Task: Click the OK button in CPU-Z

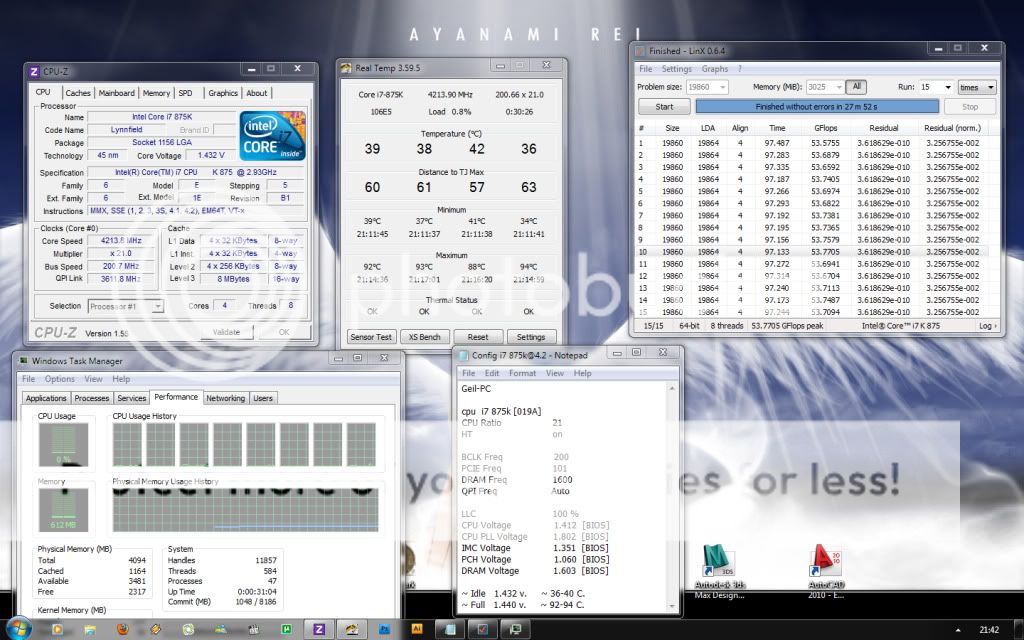Action: pyautogui.click(x=283, y=332)
